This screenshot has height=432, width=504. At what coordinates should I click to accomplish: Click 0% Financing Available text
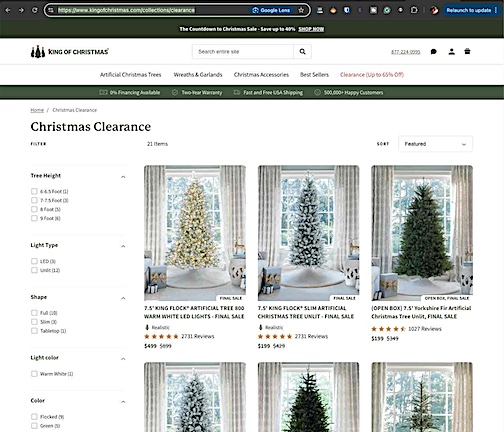tap(135, 93)
